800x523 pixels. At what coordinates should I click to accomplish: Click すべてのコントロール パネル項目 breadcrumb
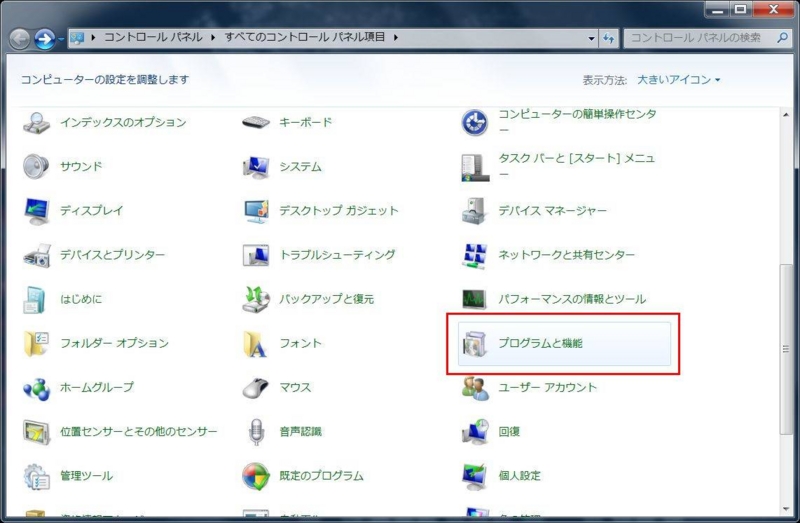pos(305,37)
